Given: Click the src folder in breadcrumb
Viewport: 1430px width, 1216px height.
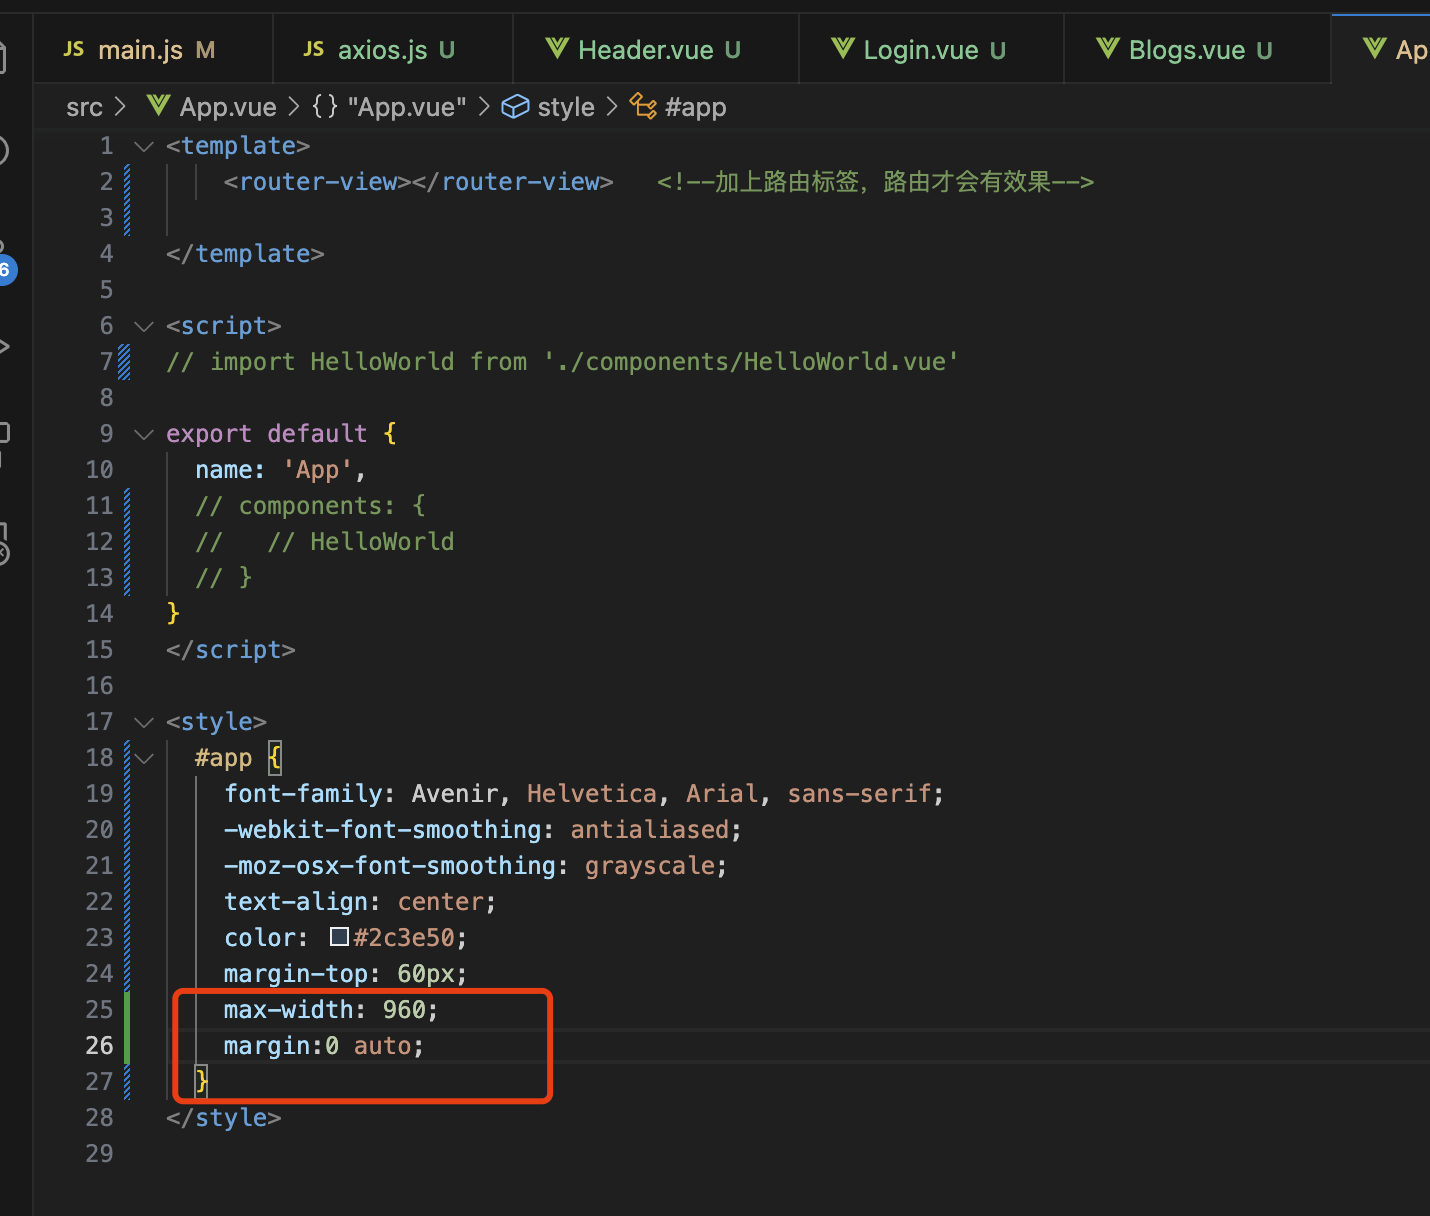Looking at the screenshot, I should click(84, 107).
